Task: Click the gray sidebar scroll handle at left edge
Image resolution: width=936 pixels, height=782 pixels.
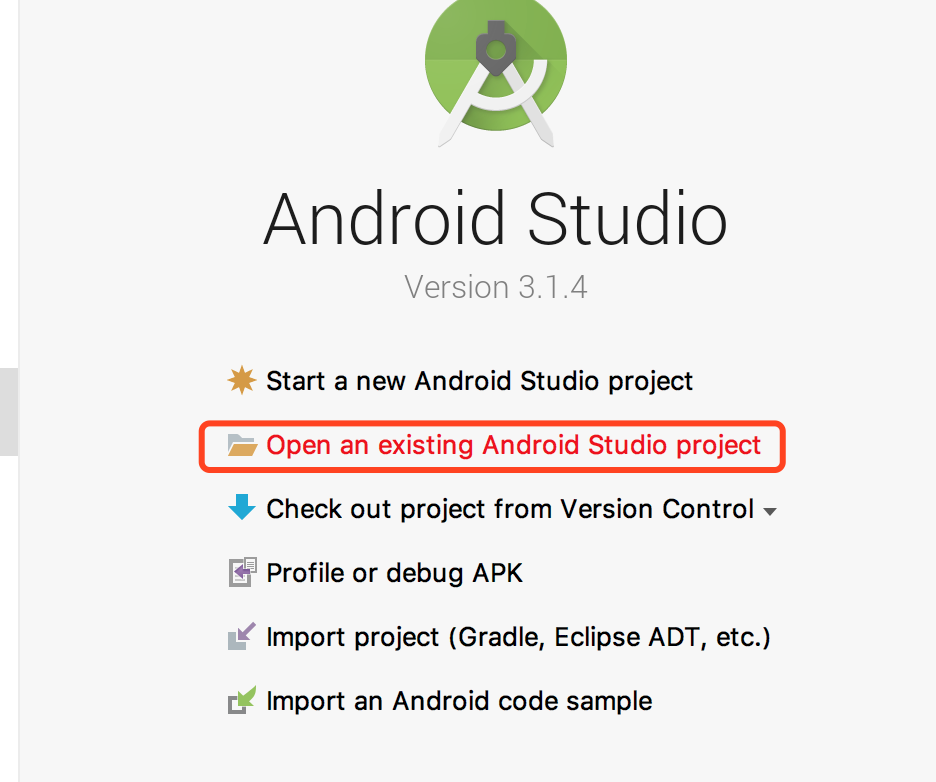Action: pos(9,412)
